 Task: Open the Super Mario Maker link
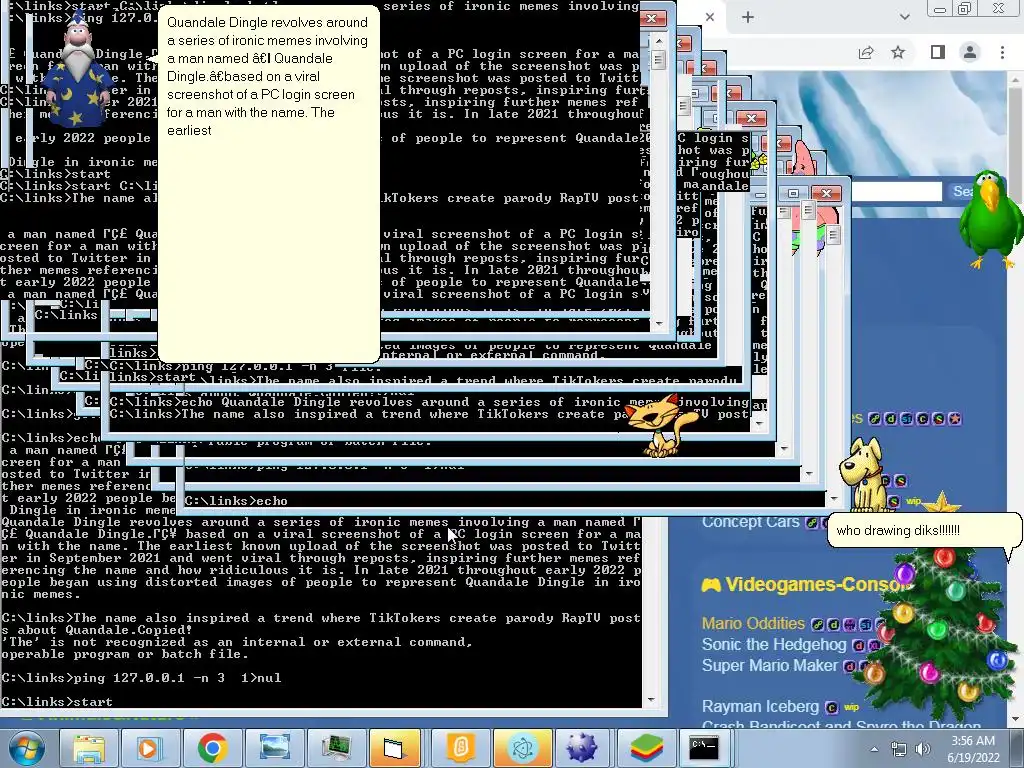pyautogui.click(x=769, y=665)
